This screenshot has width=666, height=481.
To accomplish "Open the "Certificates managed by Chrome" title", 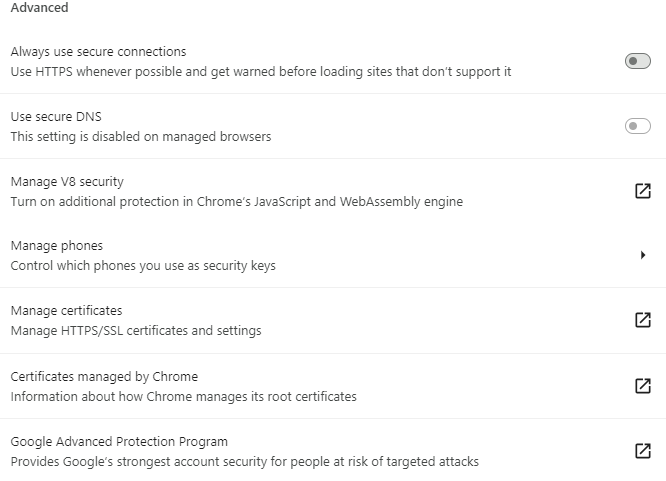I will point(104,377).
